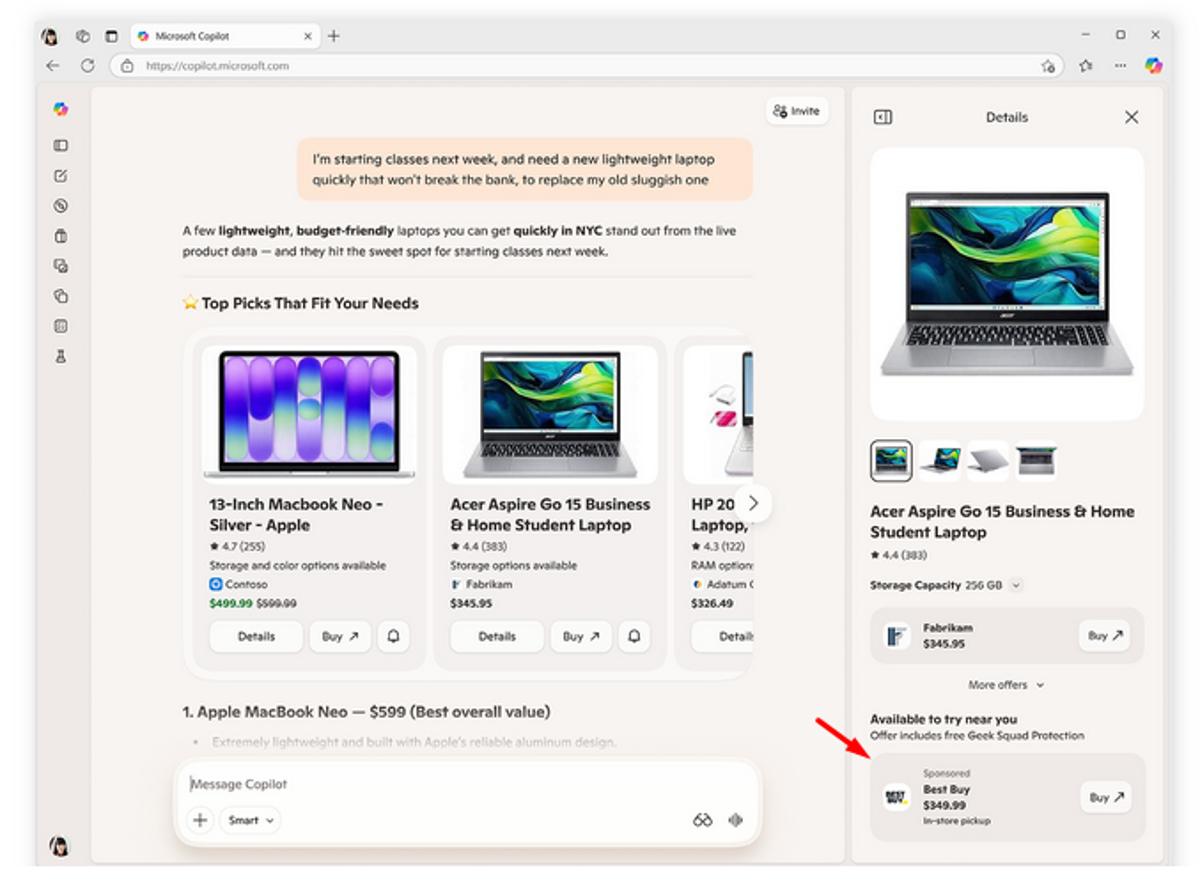This screenshot has width=1200, height=884.
Task: Open Settings and more ellipsis menu
Action: point(1121,66)
